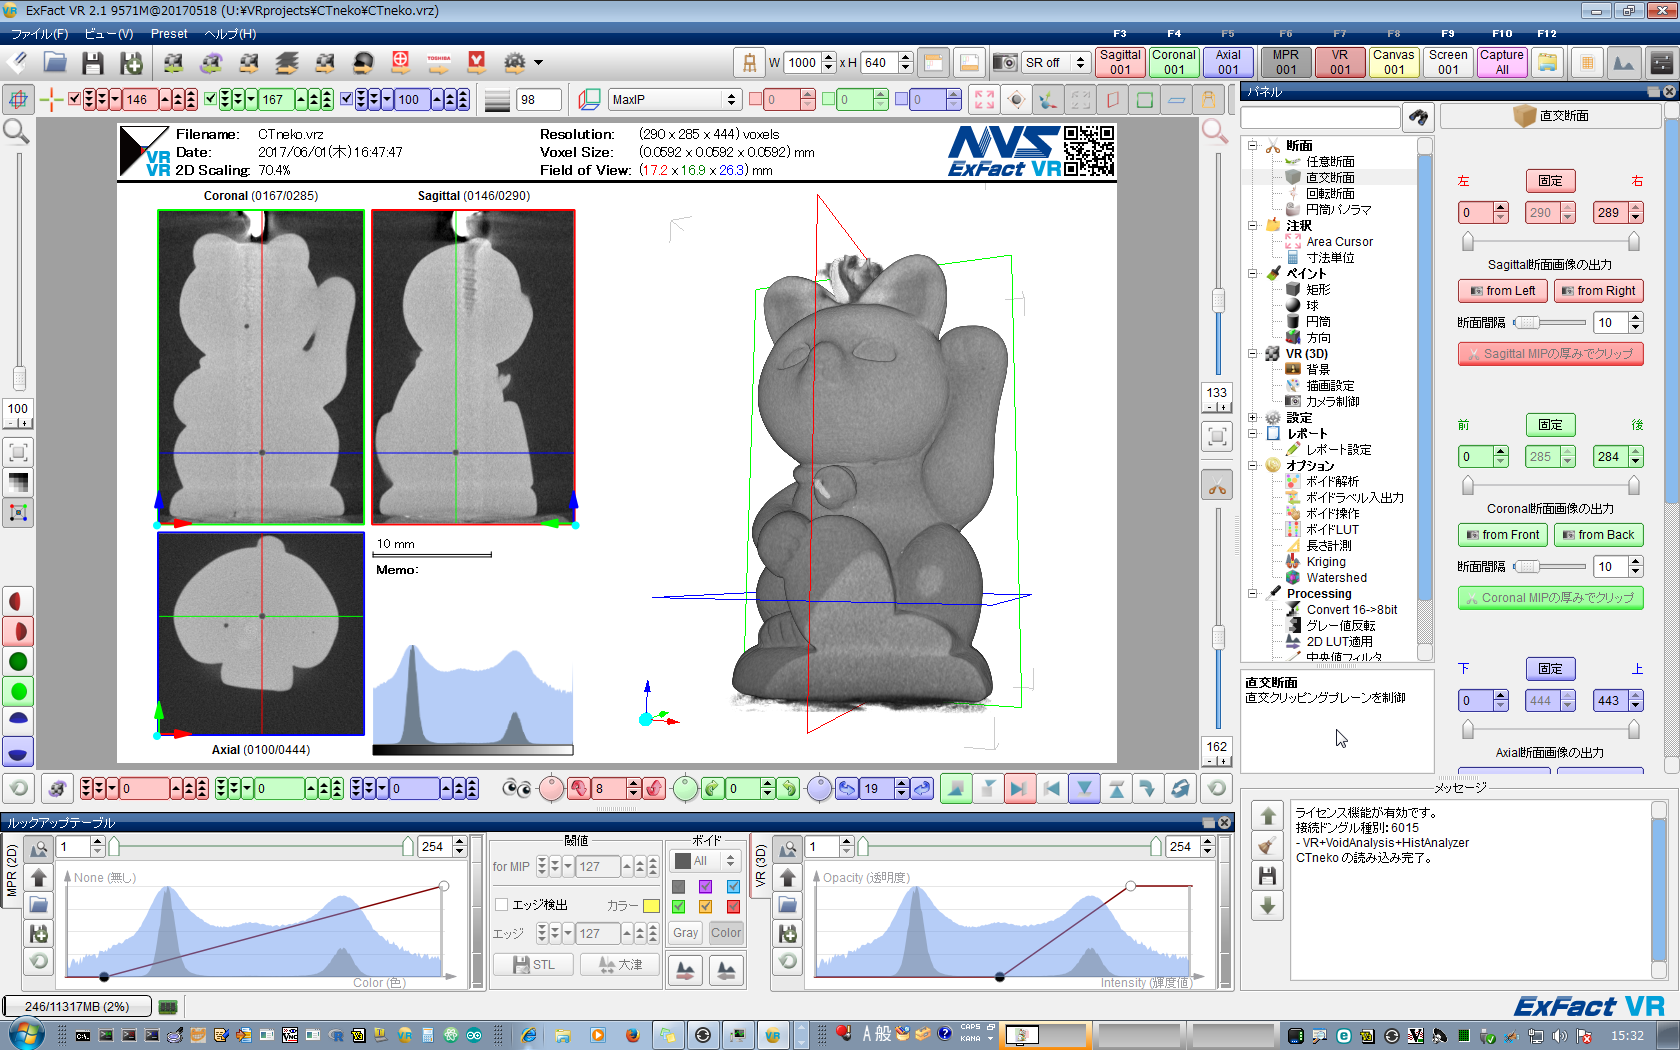Screen dimensions: 1680x1050
Task: Collapse the VR (3D) tree node
Action: [1252, 354]
